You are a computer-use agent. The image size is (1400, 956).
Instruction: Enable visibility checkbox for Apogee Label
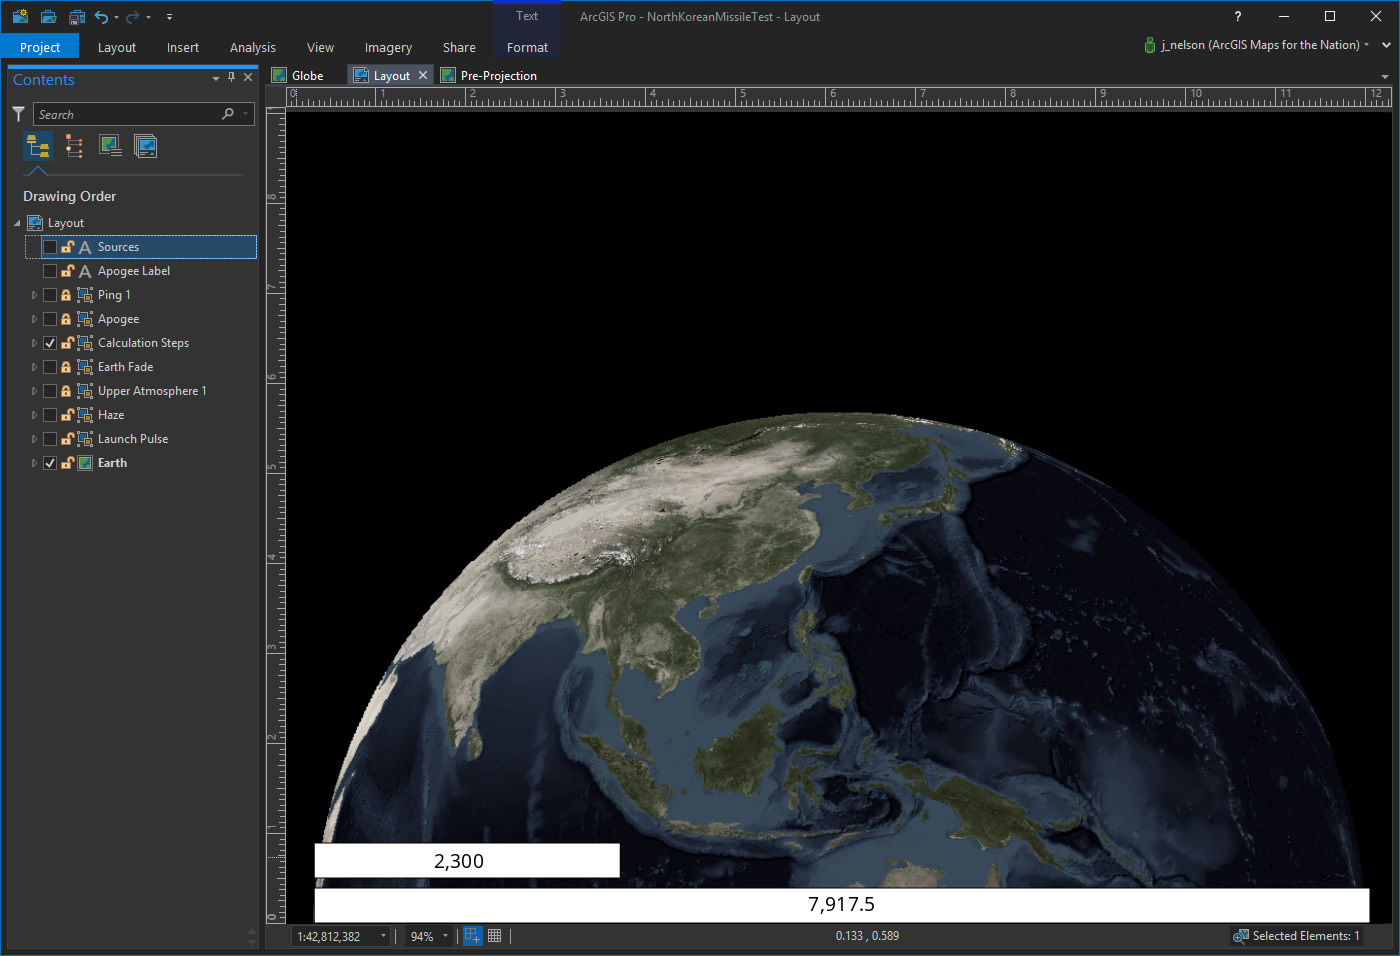tap(50, 271)
